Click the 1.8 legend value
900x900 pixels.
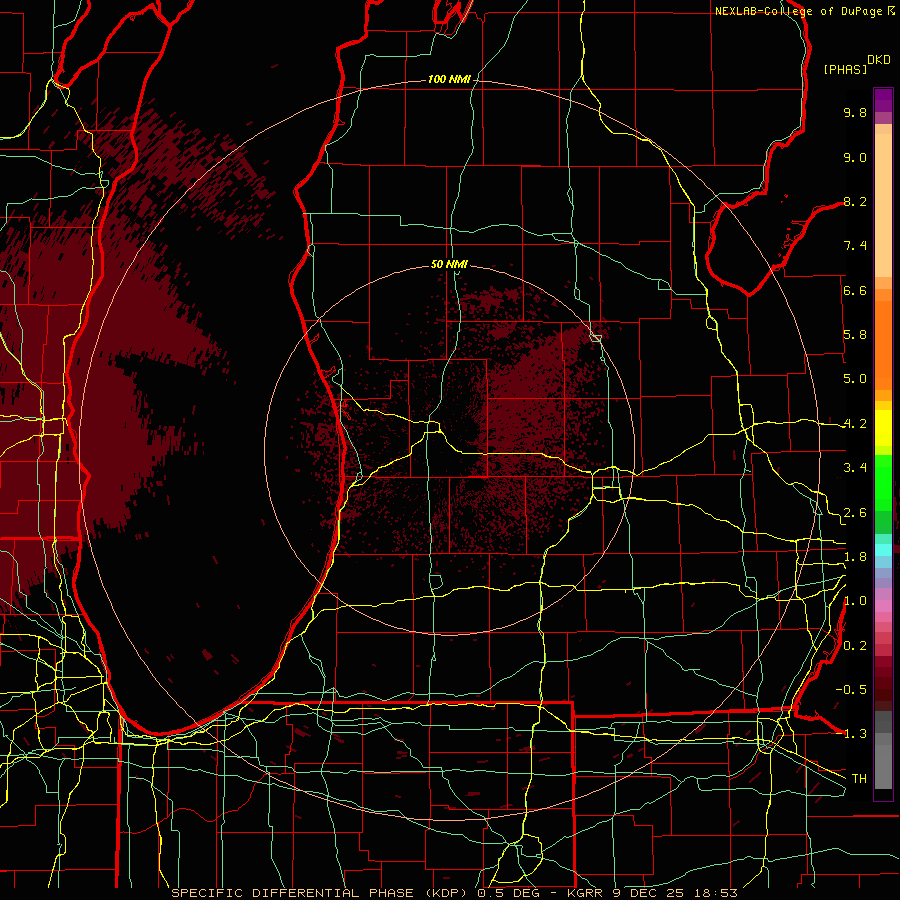(855, 557)
